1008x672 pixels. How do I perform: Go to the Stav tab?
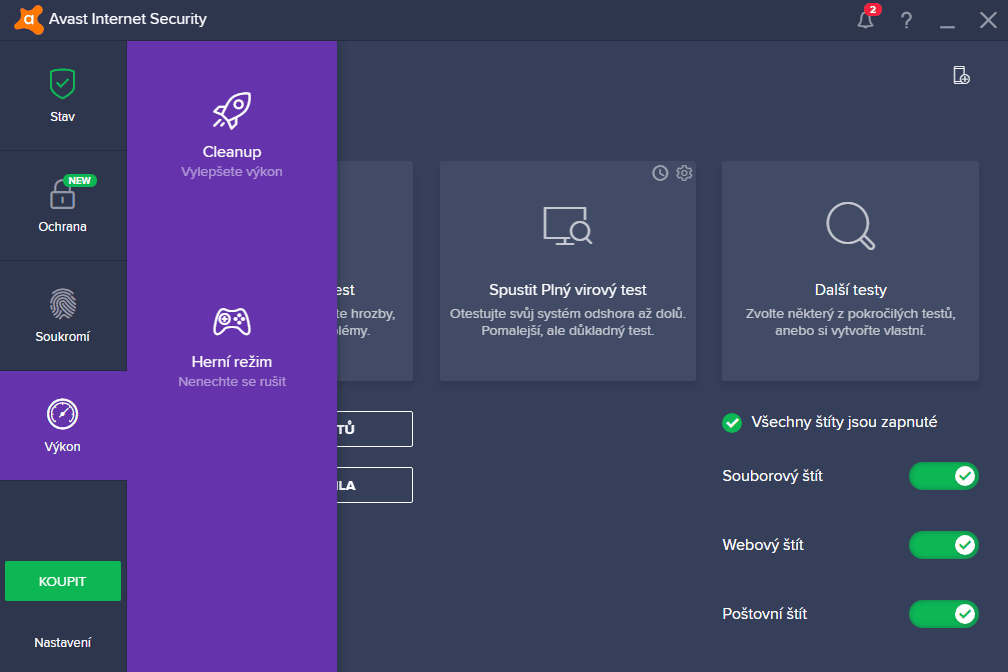click(x=63, y=96)
